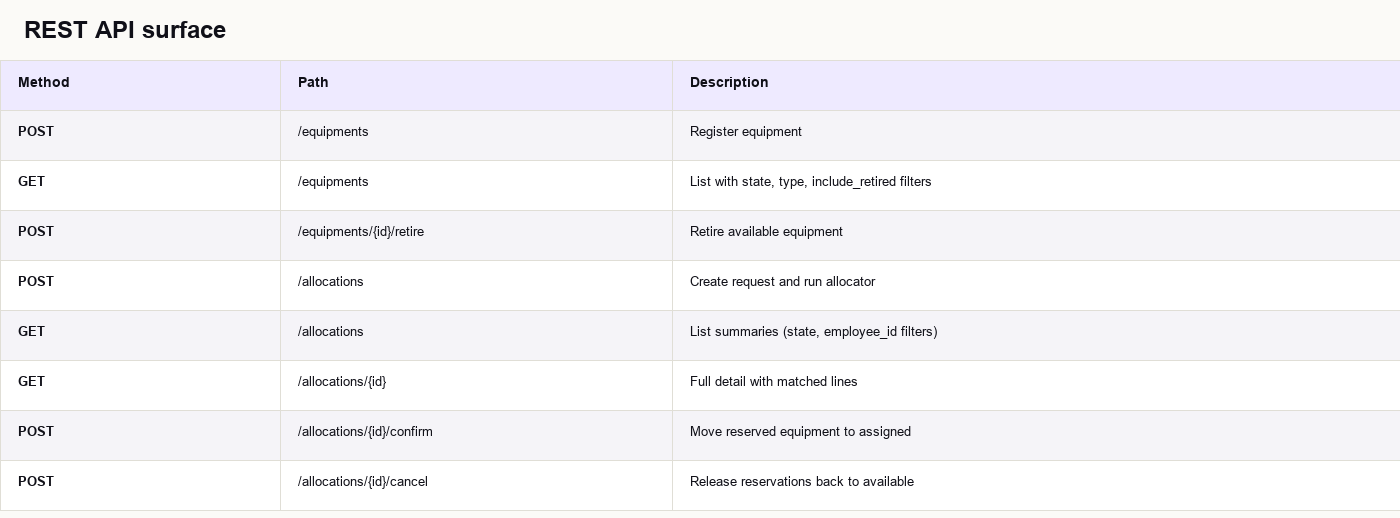This screenshot has width=1400, height=518.
Task: Select /allocations path in List summaries row
Action: (x=331, y=331)
